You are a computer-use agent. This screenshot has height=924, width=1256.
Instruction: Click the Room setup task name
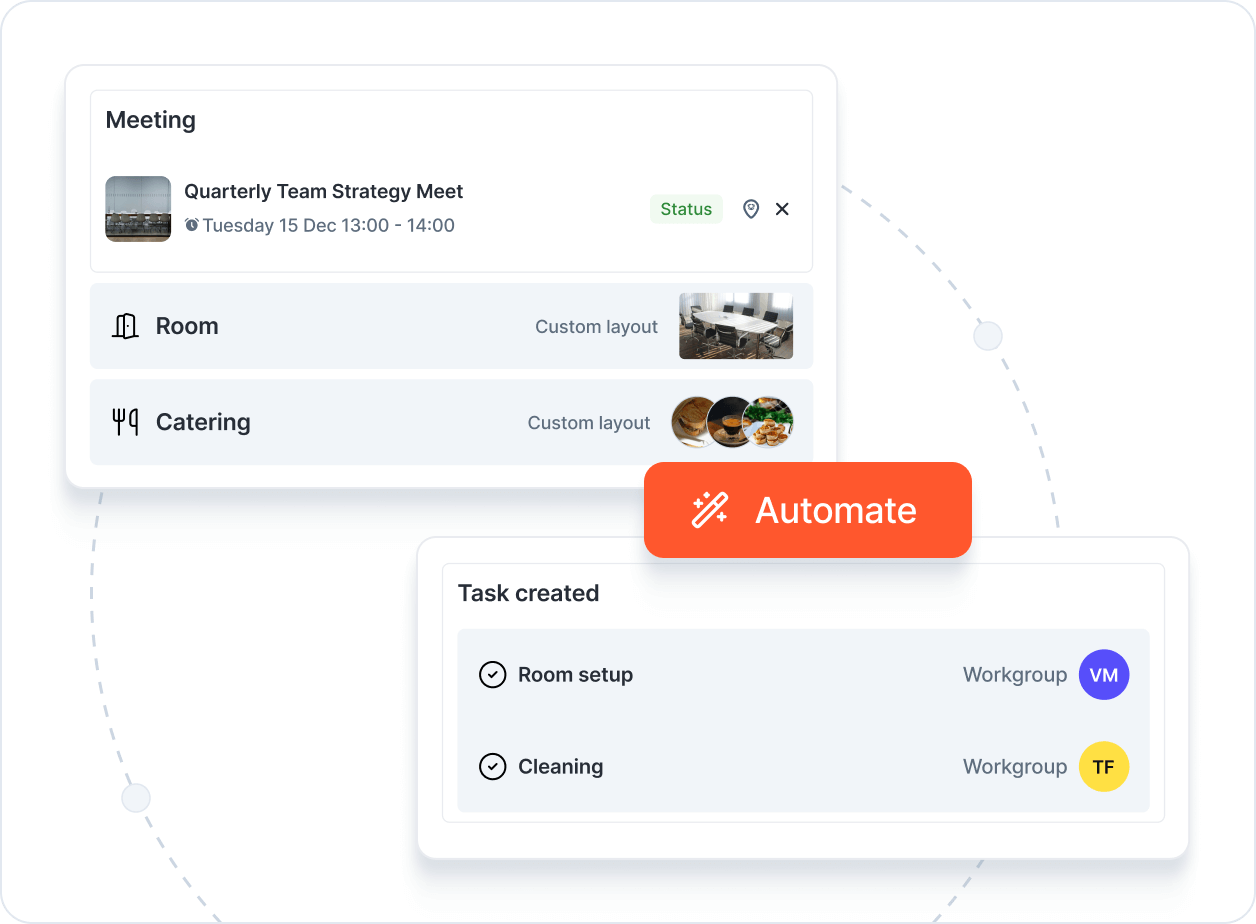click(575, 675)
